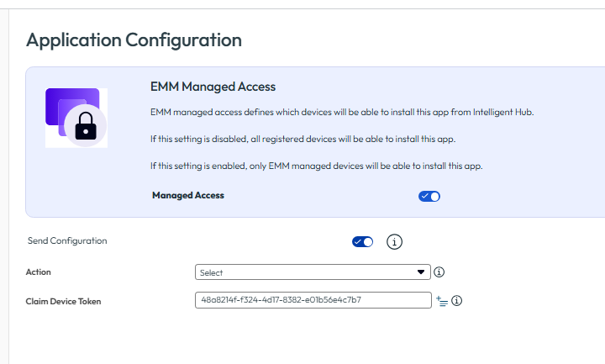The height and width of the screenshot is (364, 605).
Task: Disable the Send Configuration toggle
Action: coord(362,242)
